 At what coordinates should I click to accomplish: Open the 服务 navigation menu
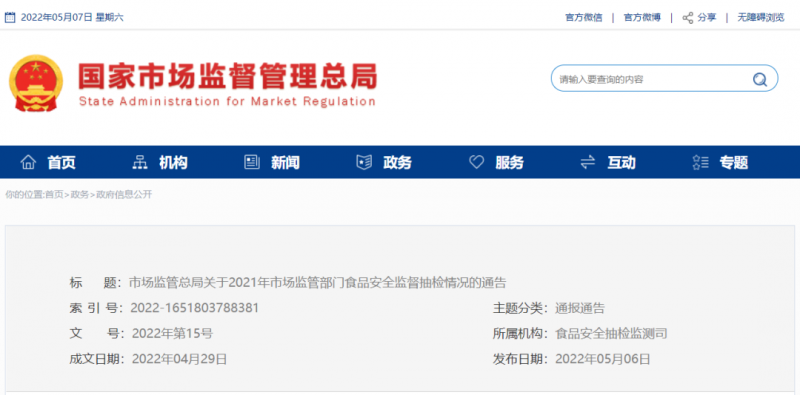(509, 163)
